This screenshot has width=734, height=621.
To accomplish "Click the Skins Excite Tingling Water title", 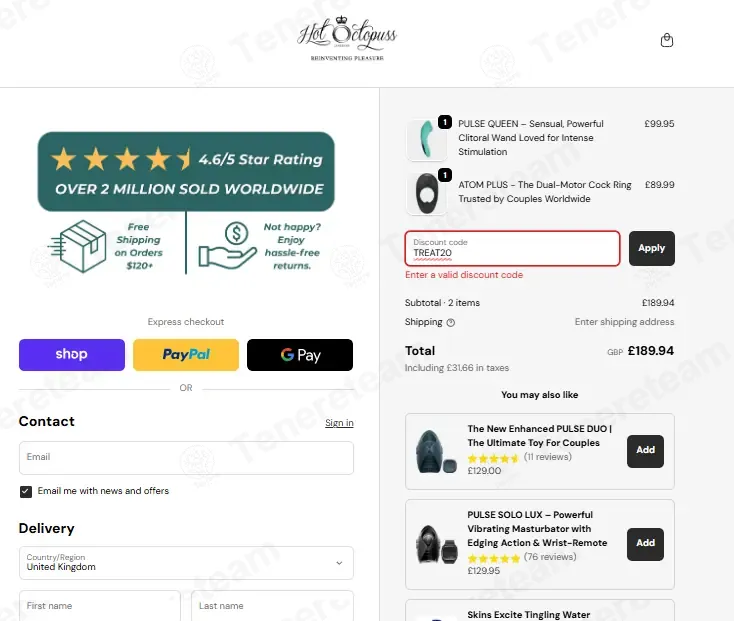I will pos(528,614).
